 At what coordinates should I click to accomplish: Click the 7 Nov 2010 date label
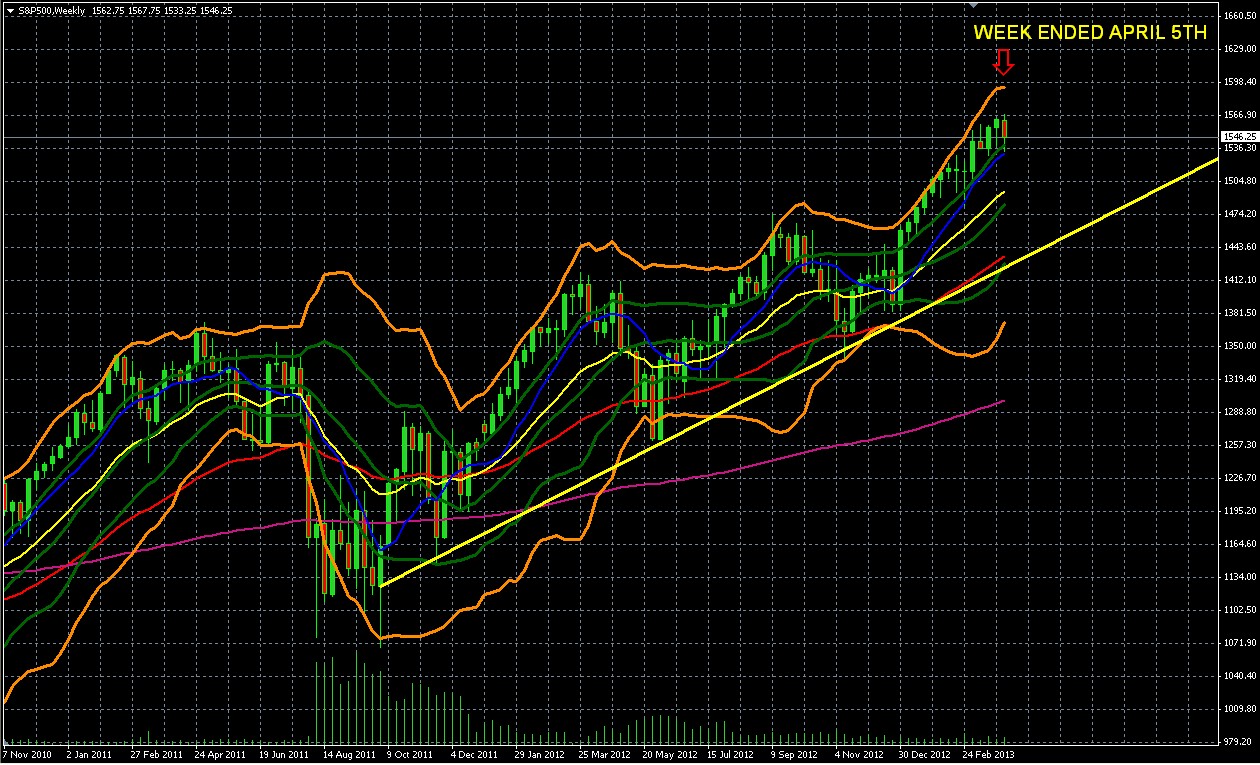(x=28, y=755)
